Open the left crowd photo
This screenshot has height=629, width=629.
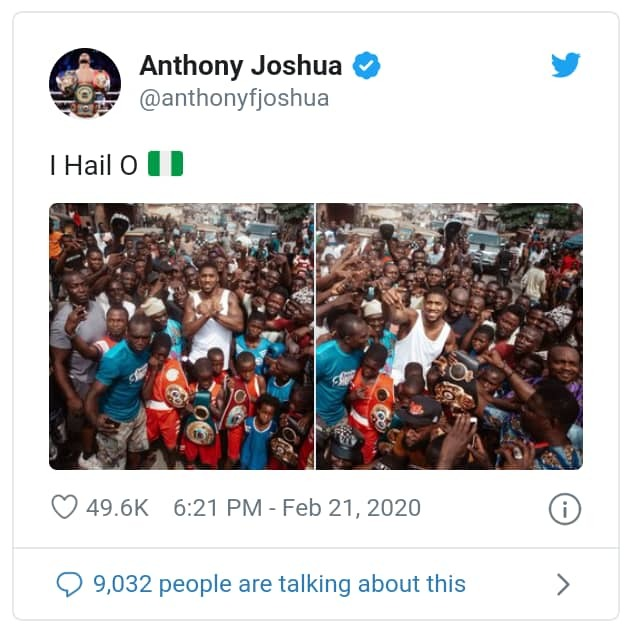[181, 336]
